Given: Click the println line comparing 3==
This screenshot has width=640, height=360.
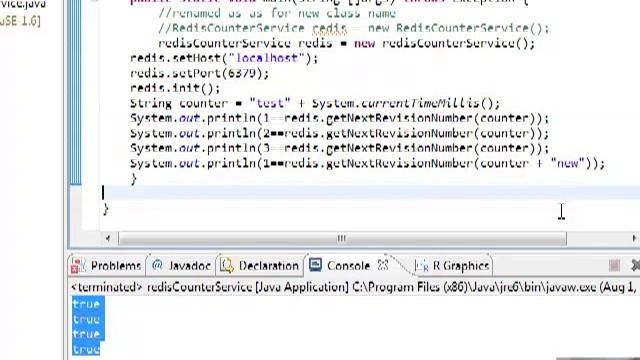Looking at the screenshot, I should (340, 148).
